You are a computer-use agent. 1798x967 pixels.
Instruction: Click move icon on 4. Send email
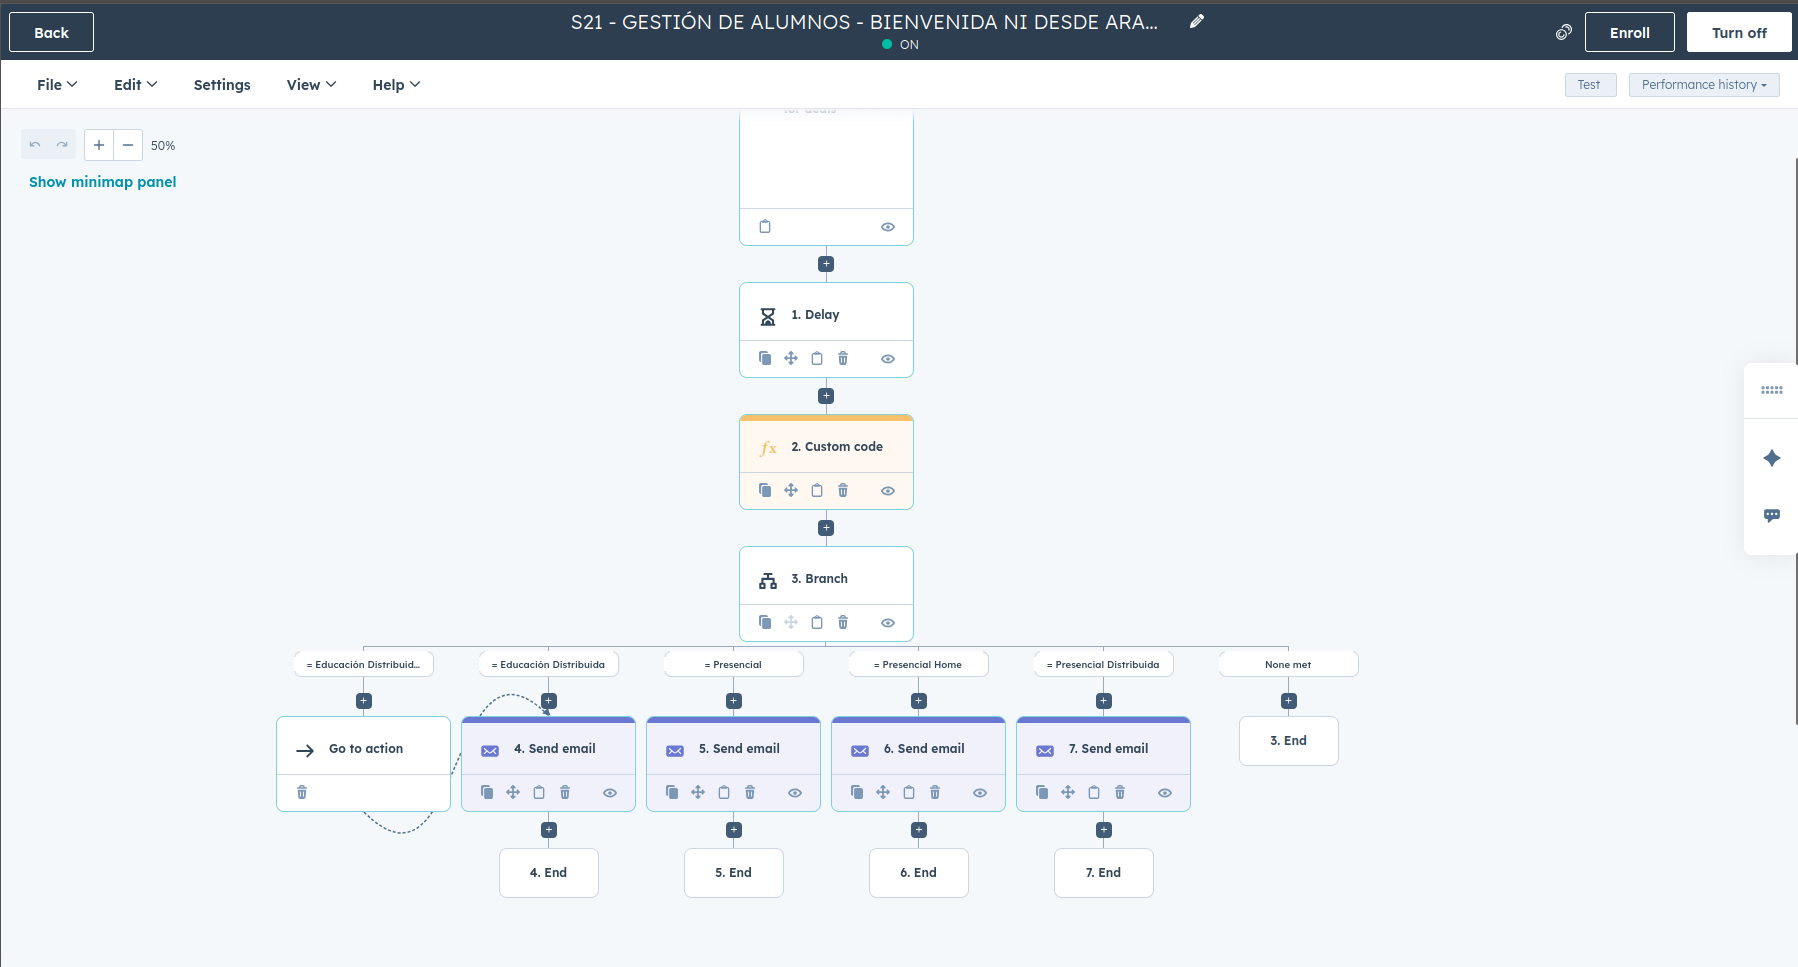(513, 793)
